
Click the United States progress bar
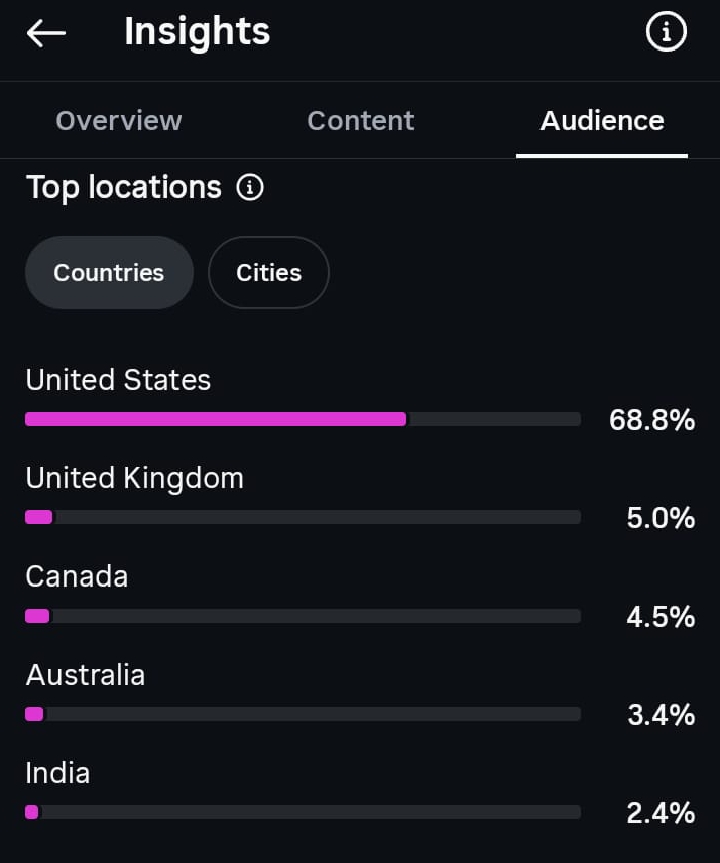pyautogui.click(x=303, y=419)
